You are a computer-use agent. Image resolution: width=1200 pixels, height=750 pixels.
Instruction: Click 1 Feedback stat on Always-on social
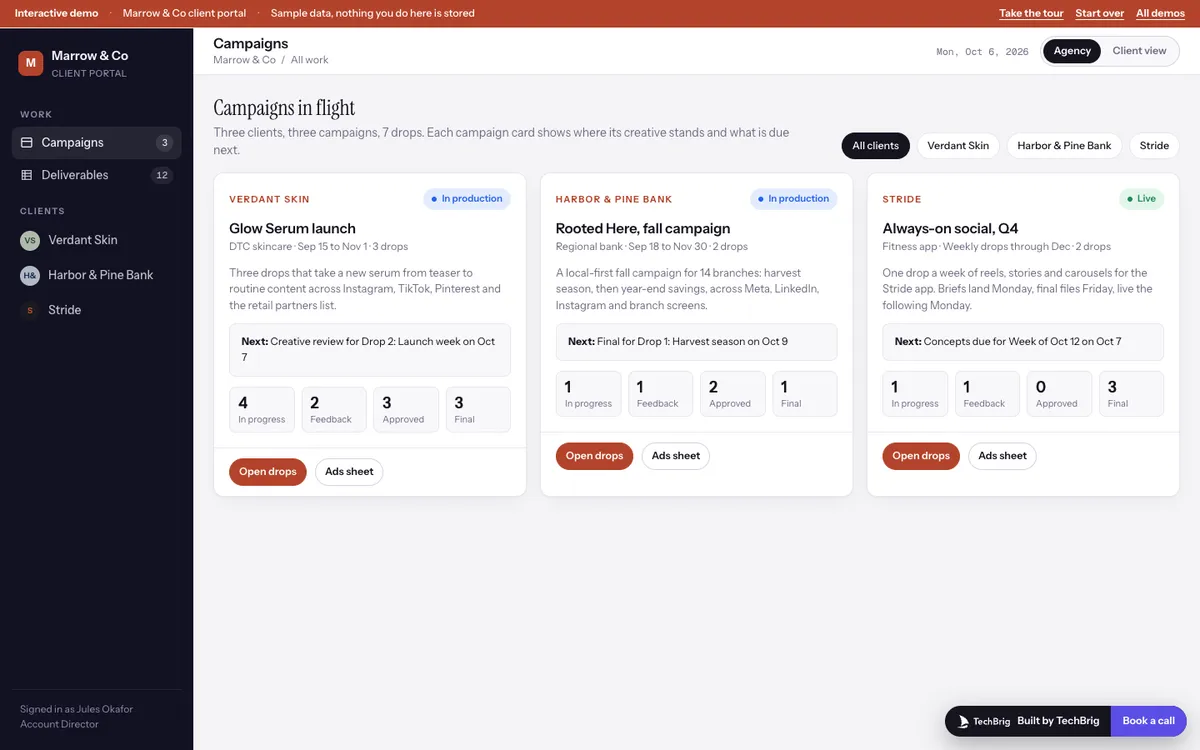(x=987, y=394)
